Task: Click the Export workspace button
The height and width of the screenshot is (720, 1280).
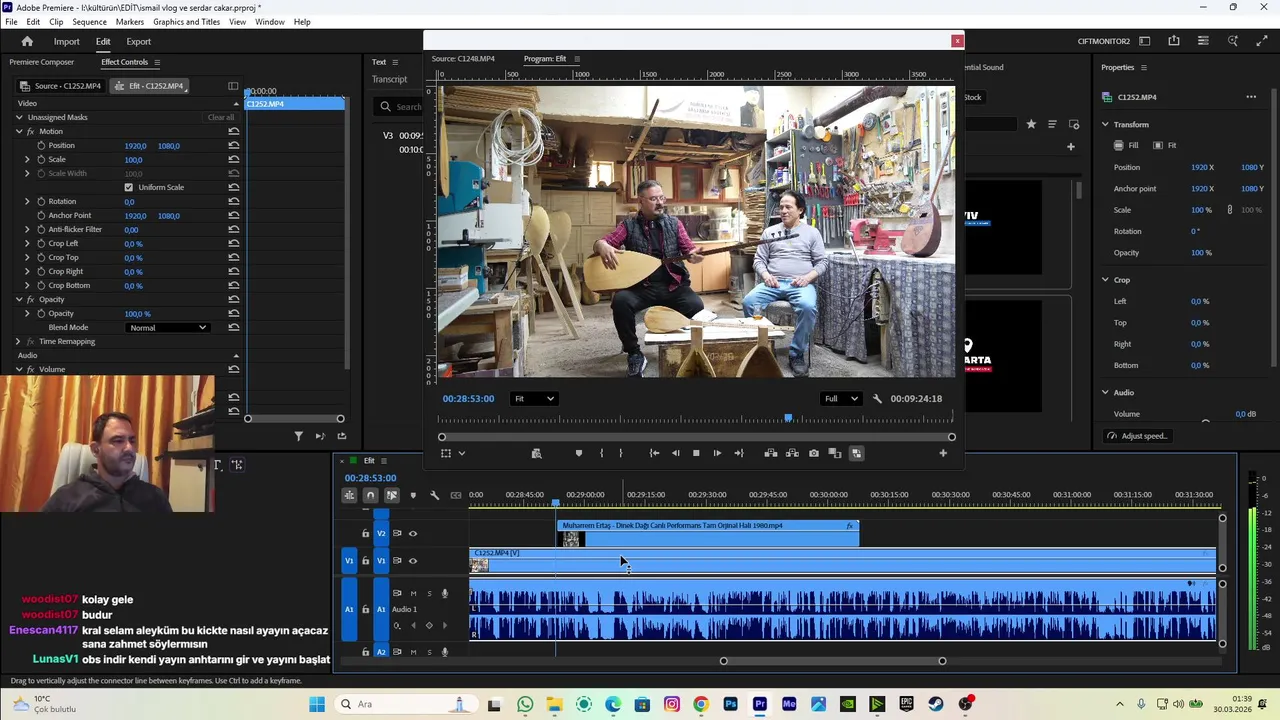Action: (138, 42)
